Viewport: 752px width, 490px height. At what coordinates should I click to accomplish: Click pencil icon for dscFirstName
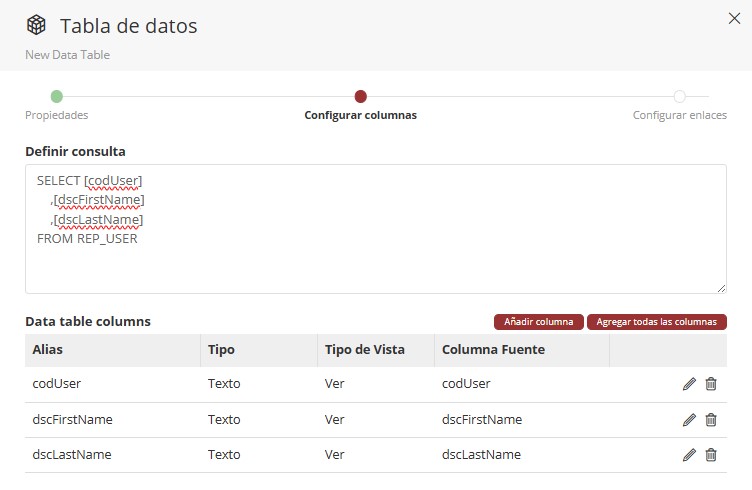pos(689,420)
